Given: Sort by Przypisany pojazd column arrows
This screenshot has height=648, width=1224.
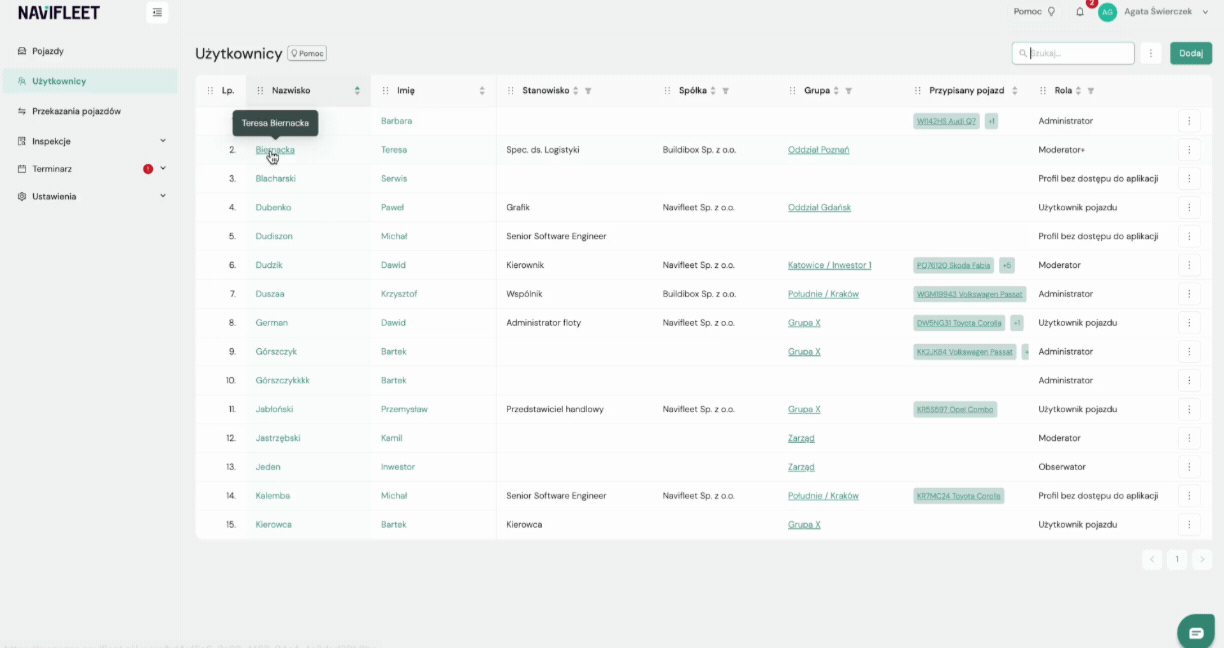Looking at the screenshot, I should click(x=1015, y=91).
